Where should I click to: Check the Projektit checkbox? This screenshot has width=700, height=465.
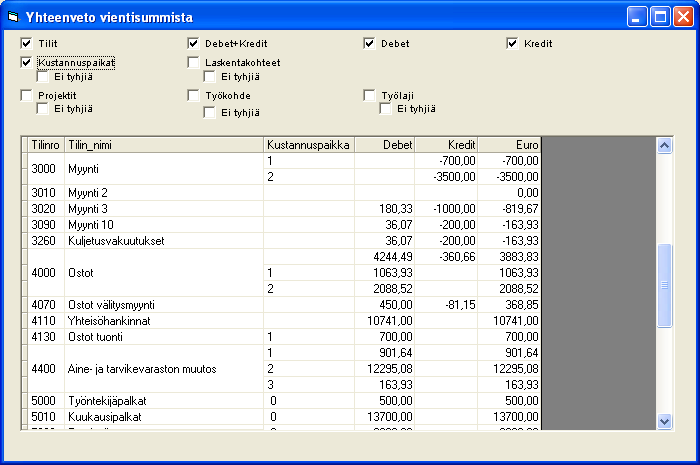(x=26, y=95)
